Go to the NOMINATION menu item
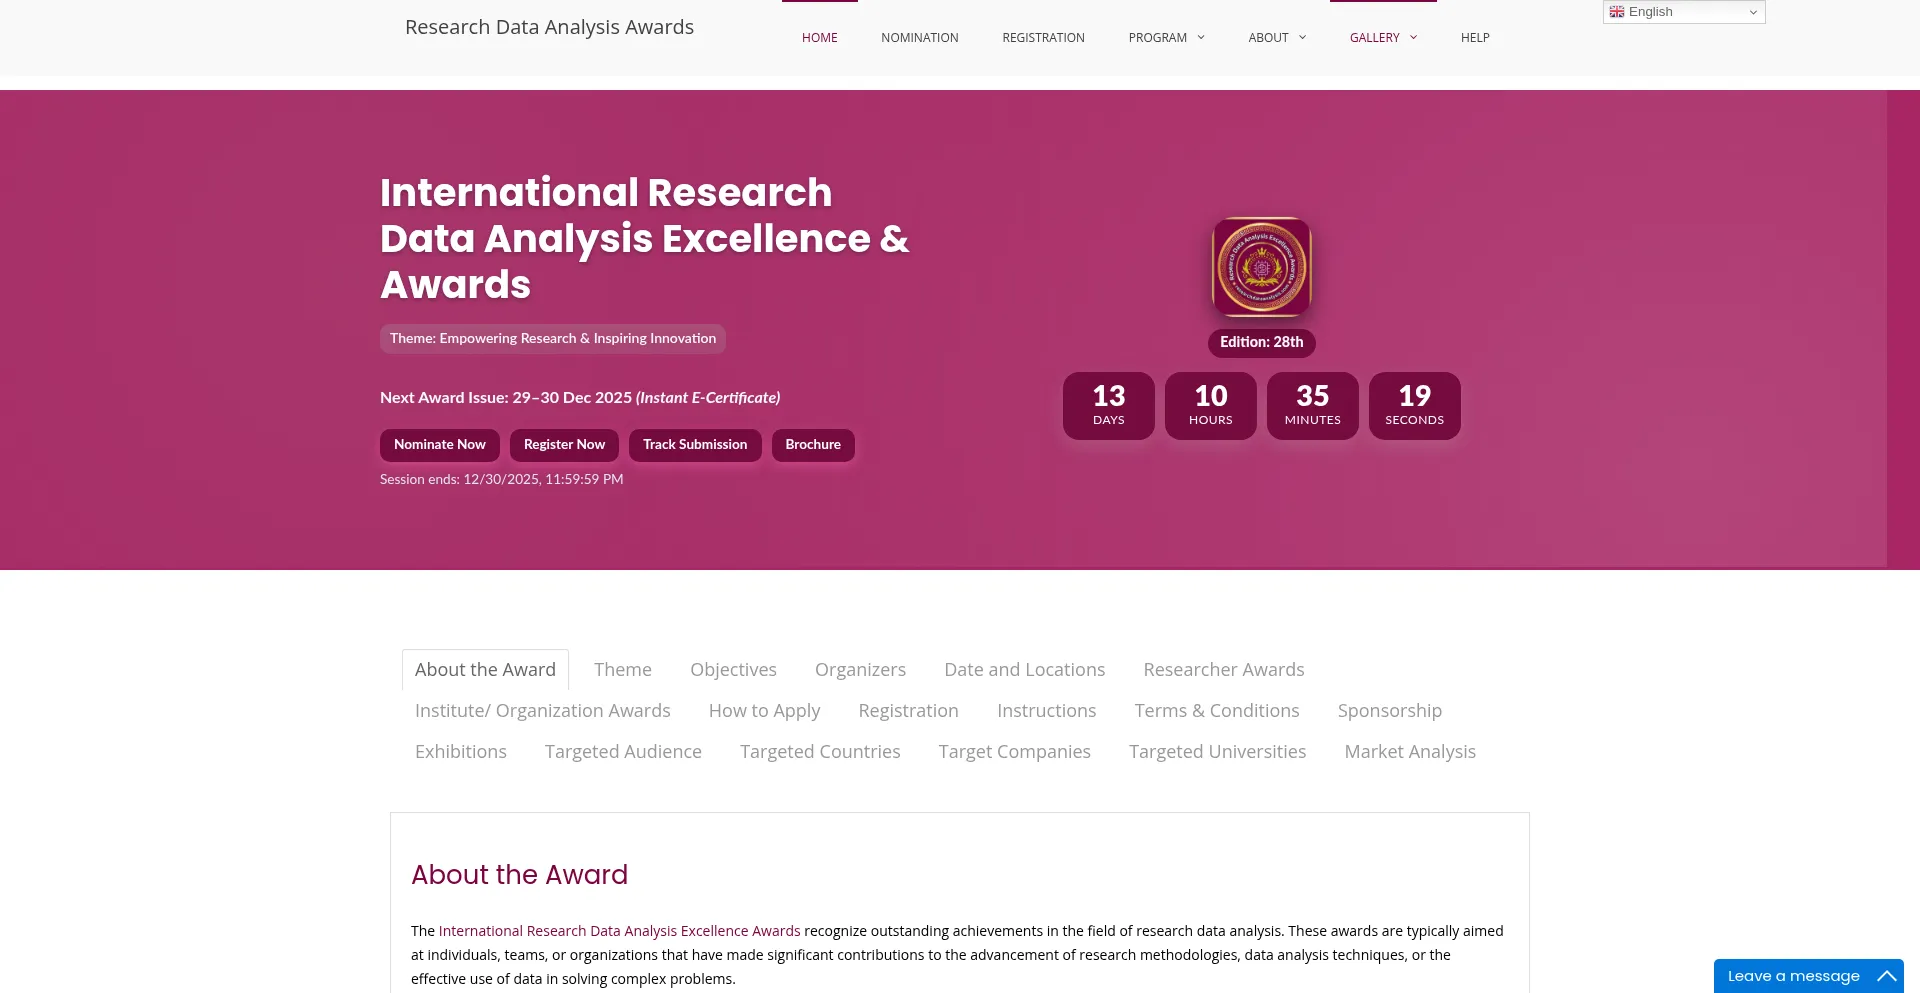The height and width of the screenshot is (993, 1920). [x=919, y=37]
